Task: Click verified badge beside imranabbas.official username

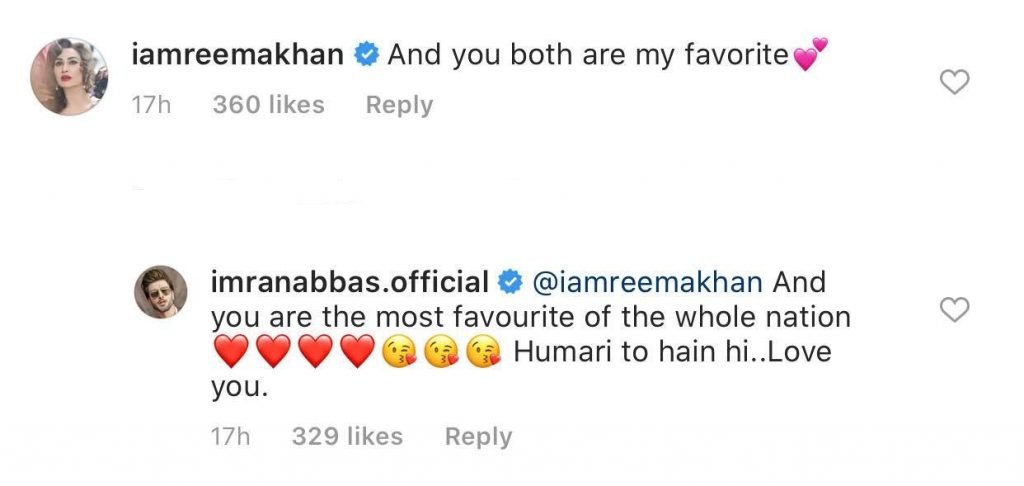Action: point(509,284)
